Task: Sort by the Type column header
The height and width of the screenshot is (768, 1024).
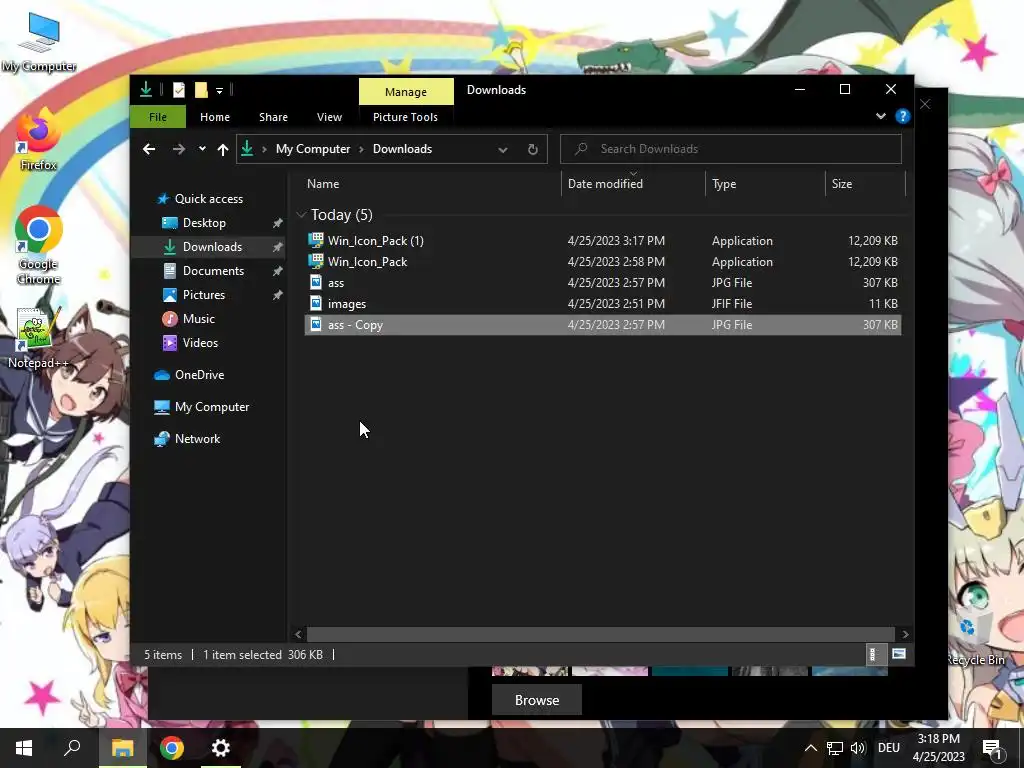Action: 765,184
